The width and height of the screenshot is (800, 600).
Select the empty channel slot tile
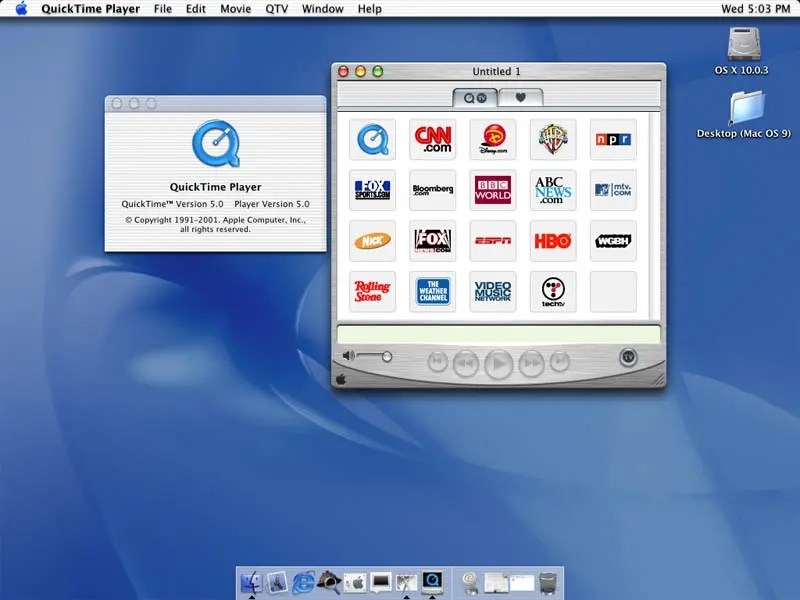(x=613, y=291)
